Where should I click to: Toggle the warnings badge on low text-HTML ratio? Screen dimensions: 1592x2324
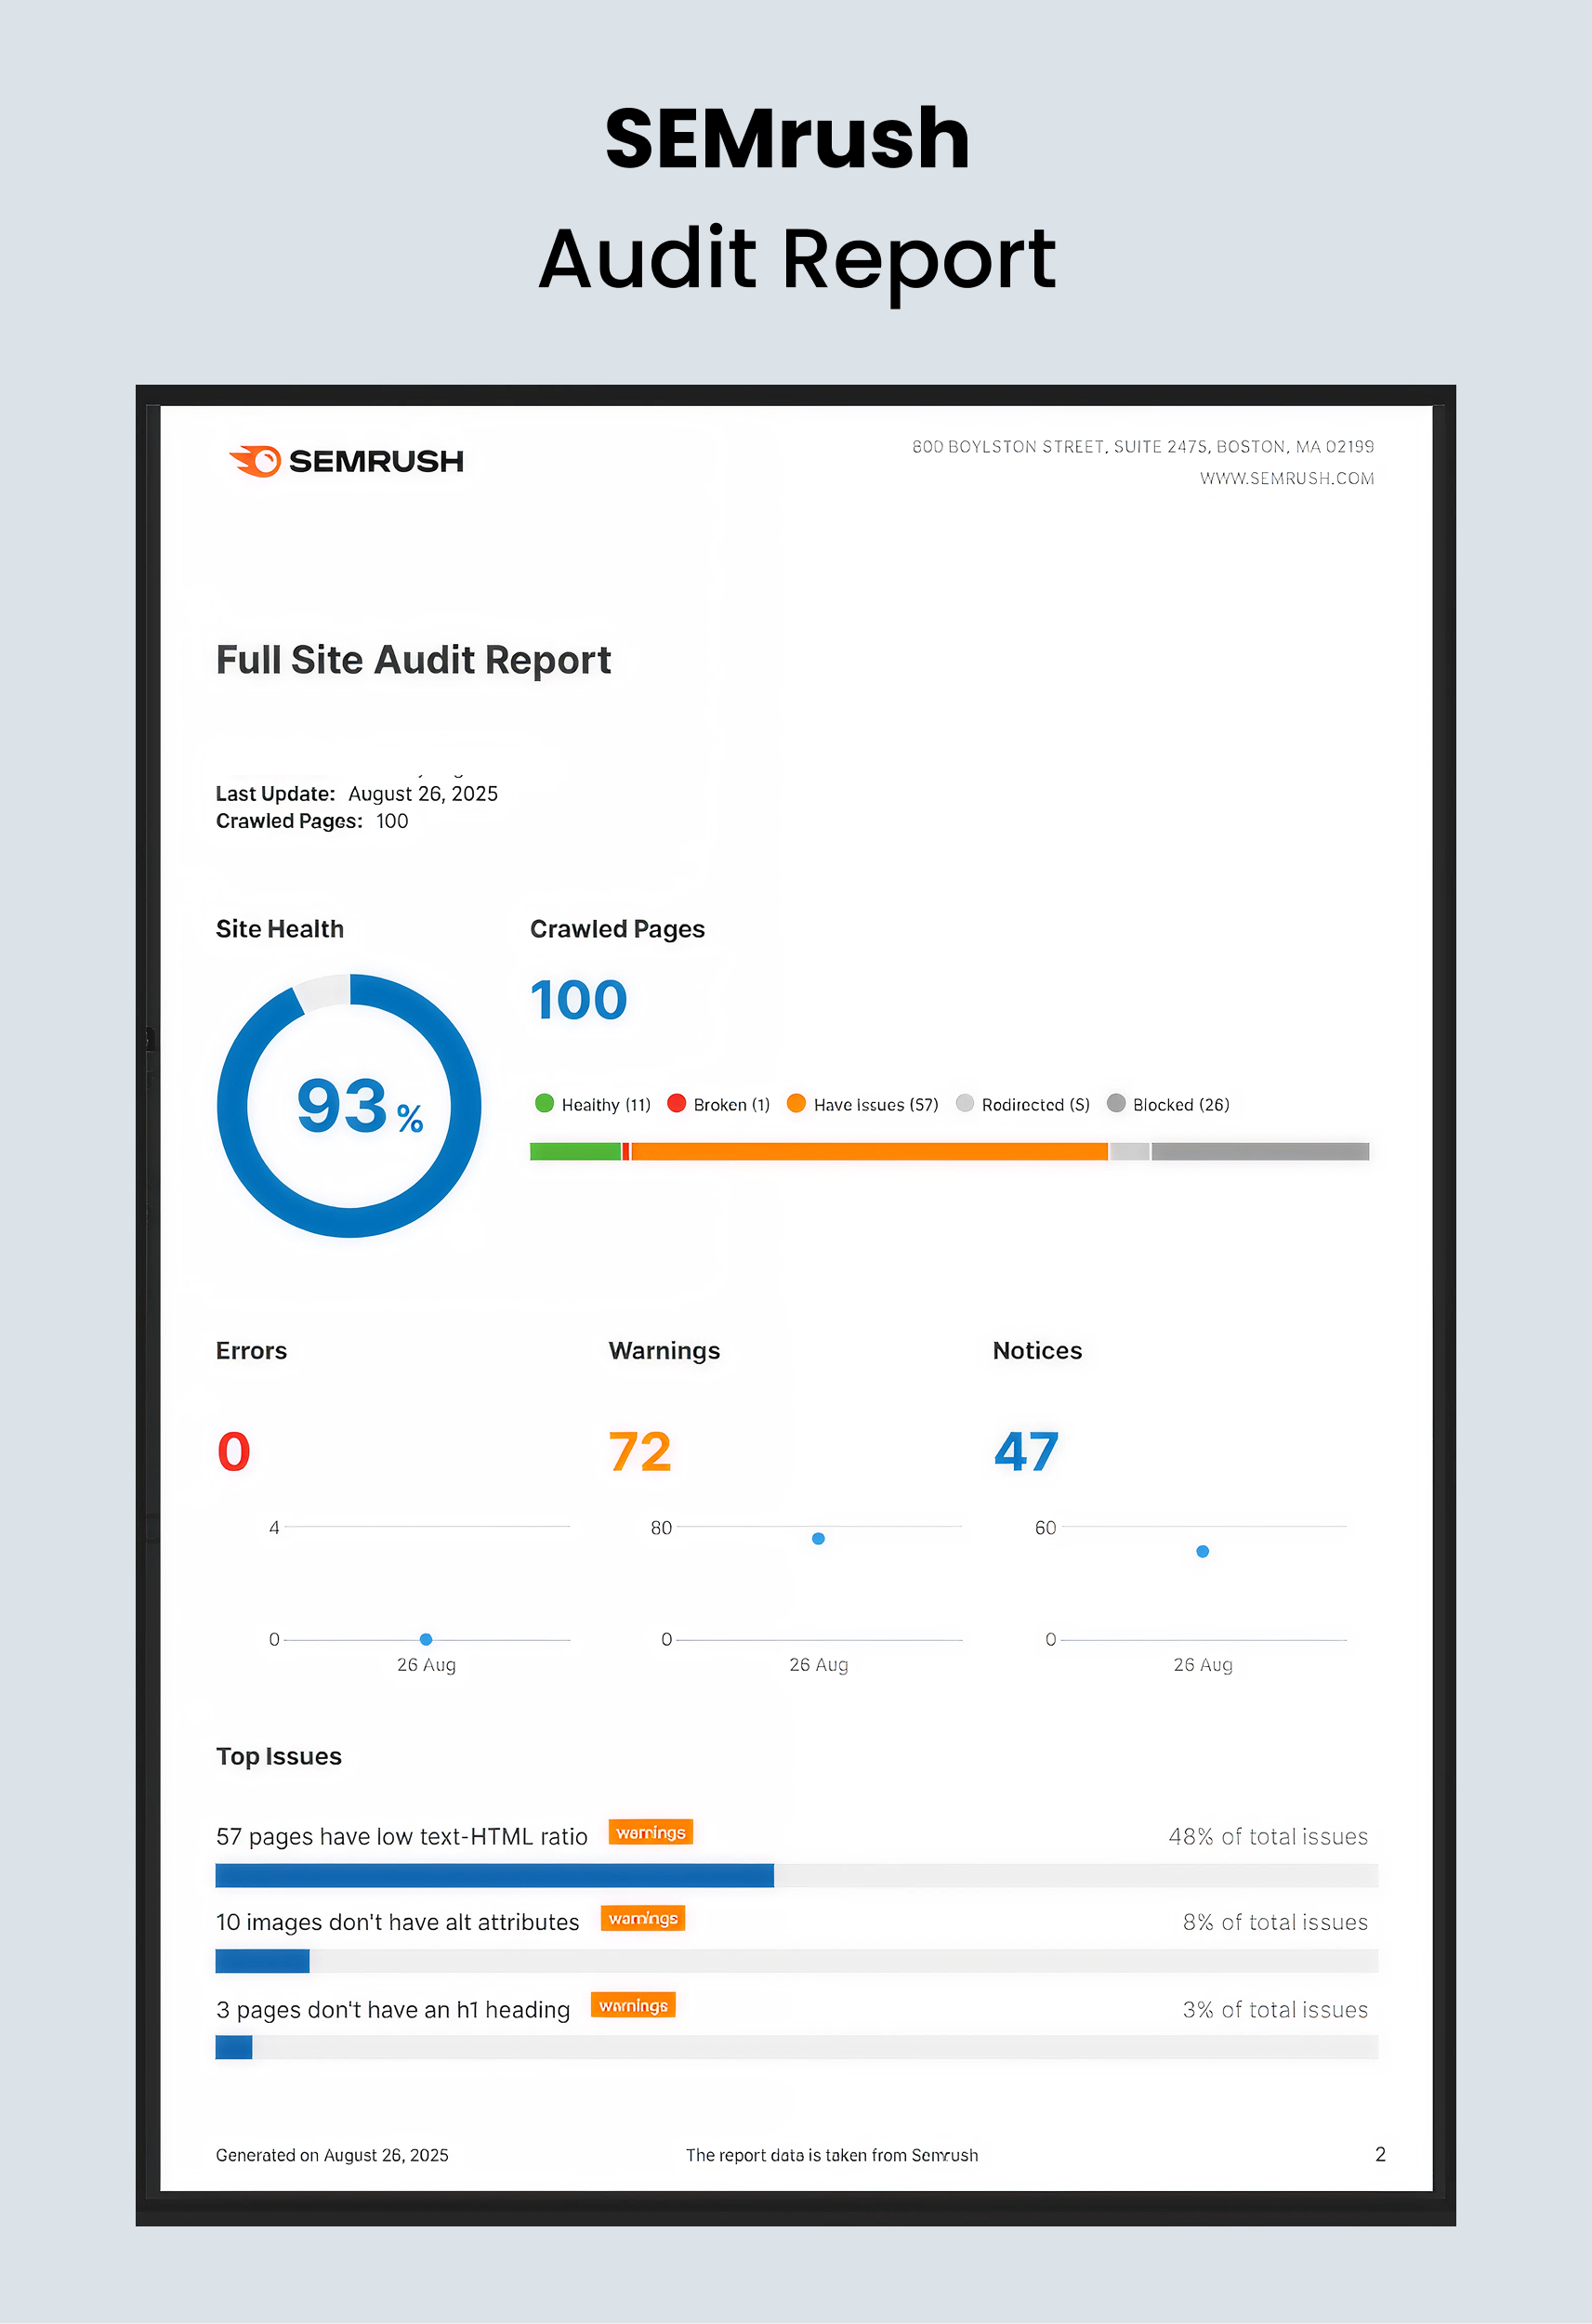650,1833
